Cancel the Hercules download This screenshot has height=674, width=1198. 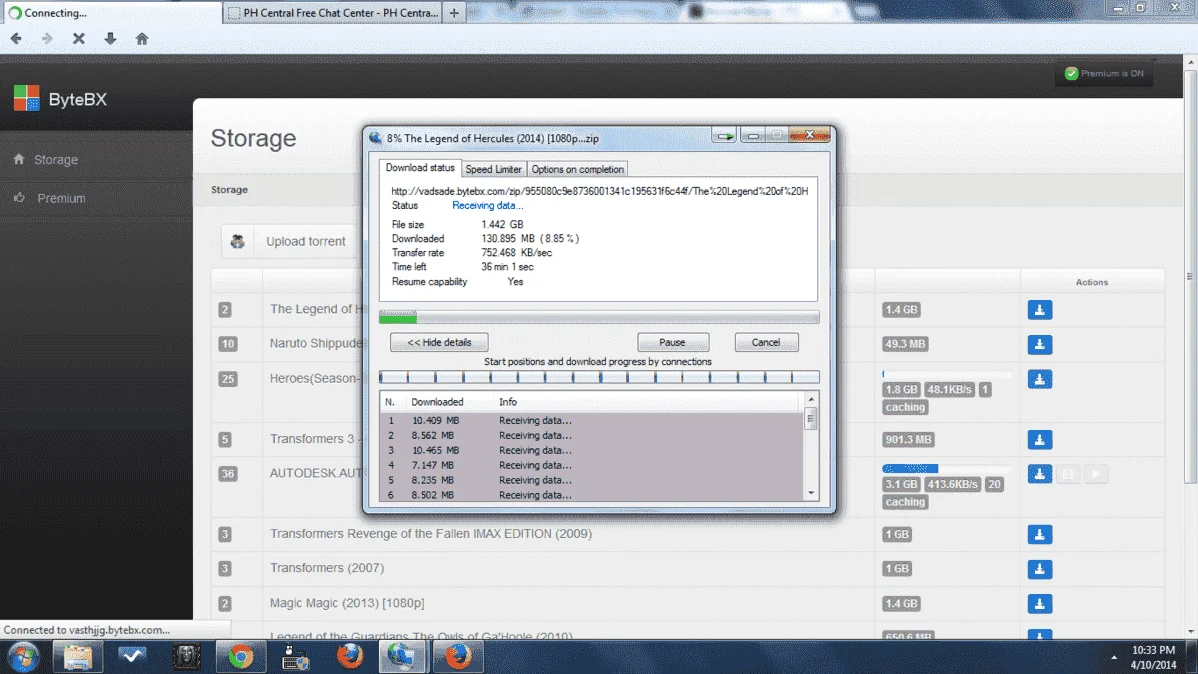(766, 342)
